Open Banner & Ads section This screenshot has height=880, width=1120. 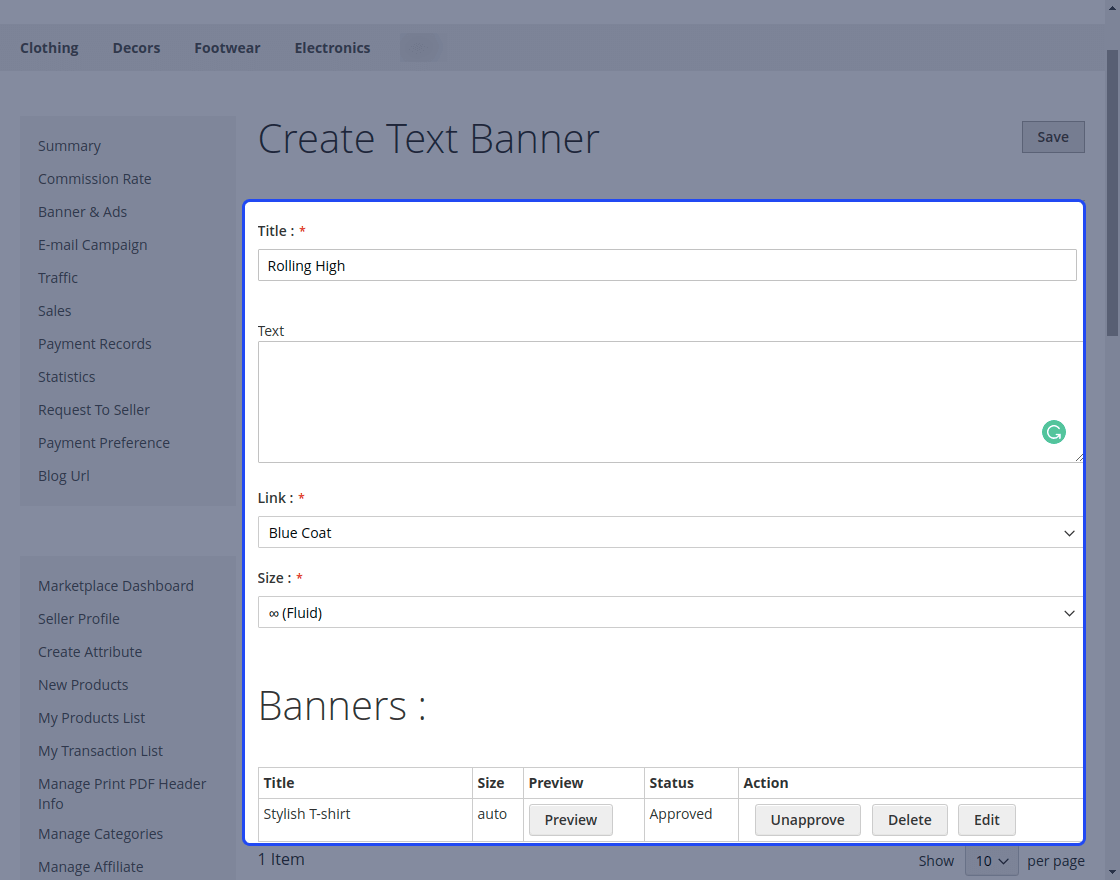coord(82,211)
